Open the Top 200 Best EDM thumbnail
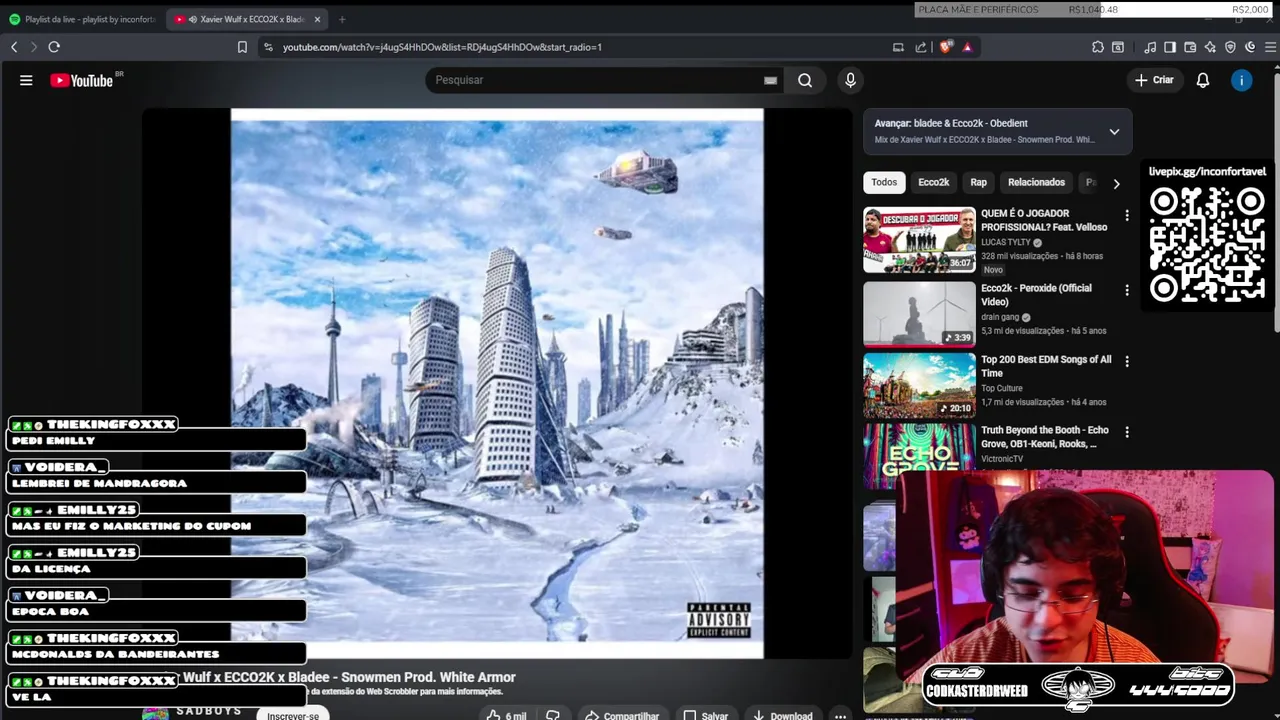The width and height of the screenshot is (1280, 720). coord(919,385)
